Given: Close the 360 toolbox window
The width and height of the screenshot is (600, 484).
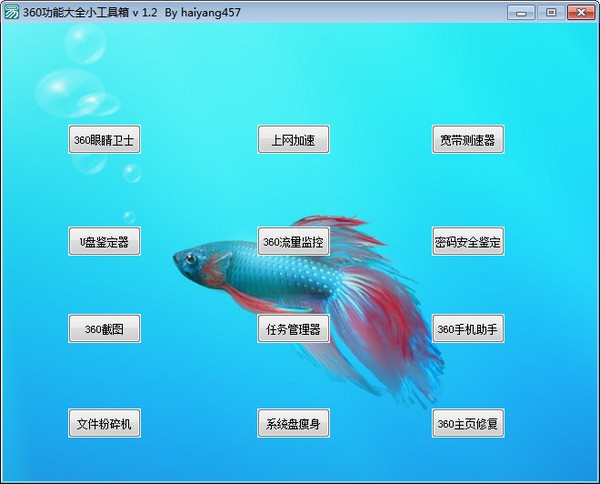Looking at the screenshot, I should pyautogui.click(x=581, y=13).
